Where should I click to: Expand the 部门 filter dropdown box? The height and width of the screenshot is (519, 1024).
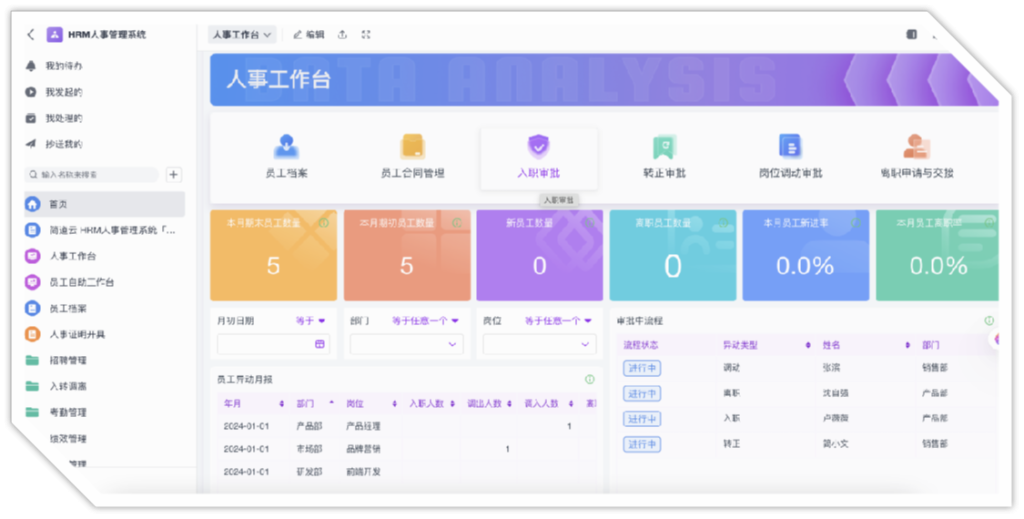click(406, 344)
